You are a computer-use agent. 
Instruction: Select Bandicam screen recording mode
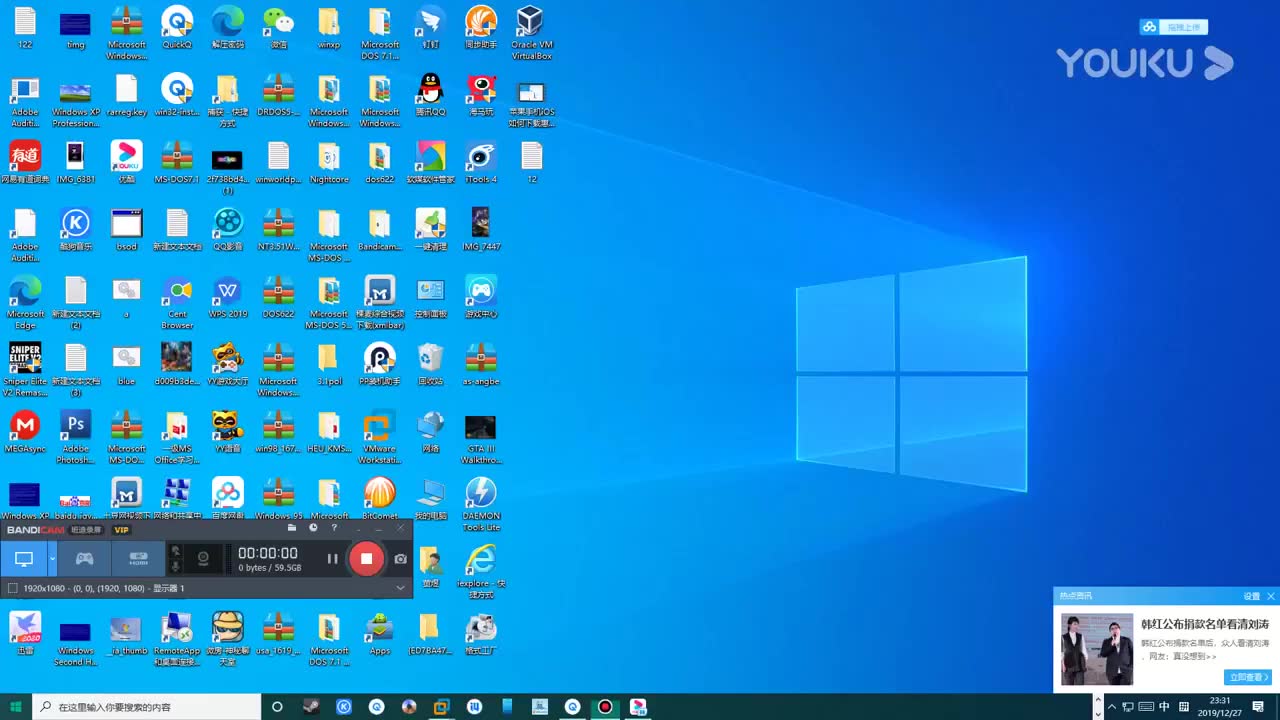point(23,559)
